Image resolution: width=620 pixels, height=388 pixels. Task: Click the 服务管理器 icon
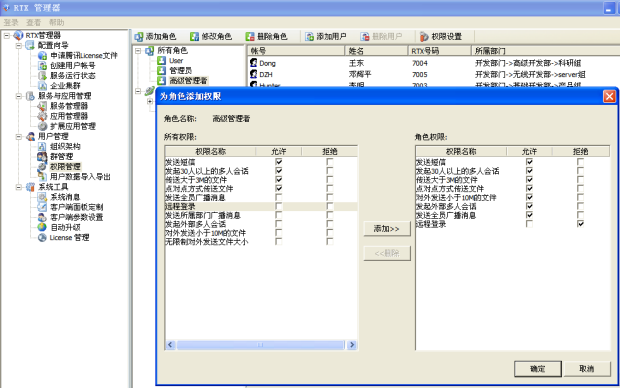click(42, 106)
